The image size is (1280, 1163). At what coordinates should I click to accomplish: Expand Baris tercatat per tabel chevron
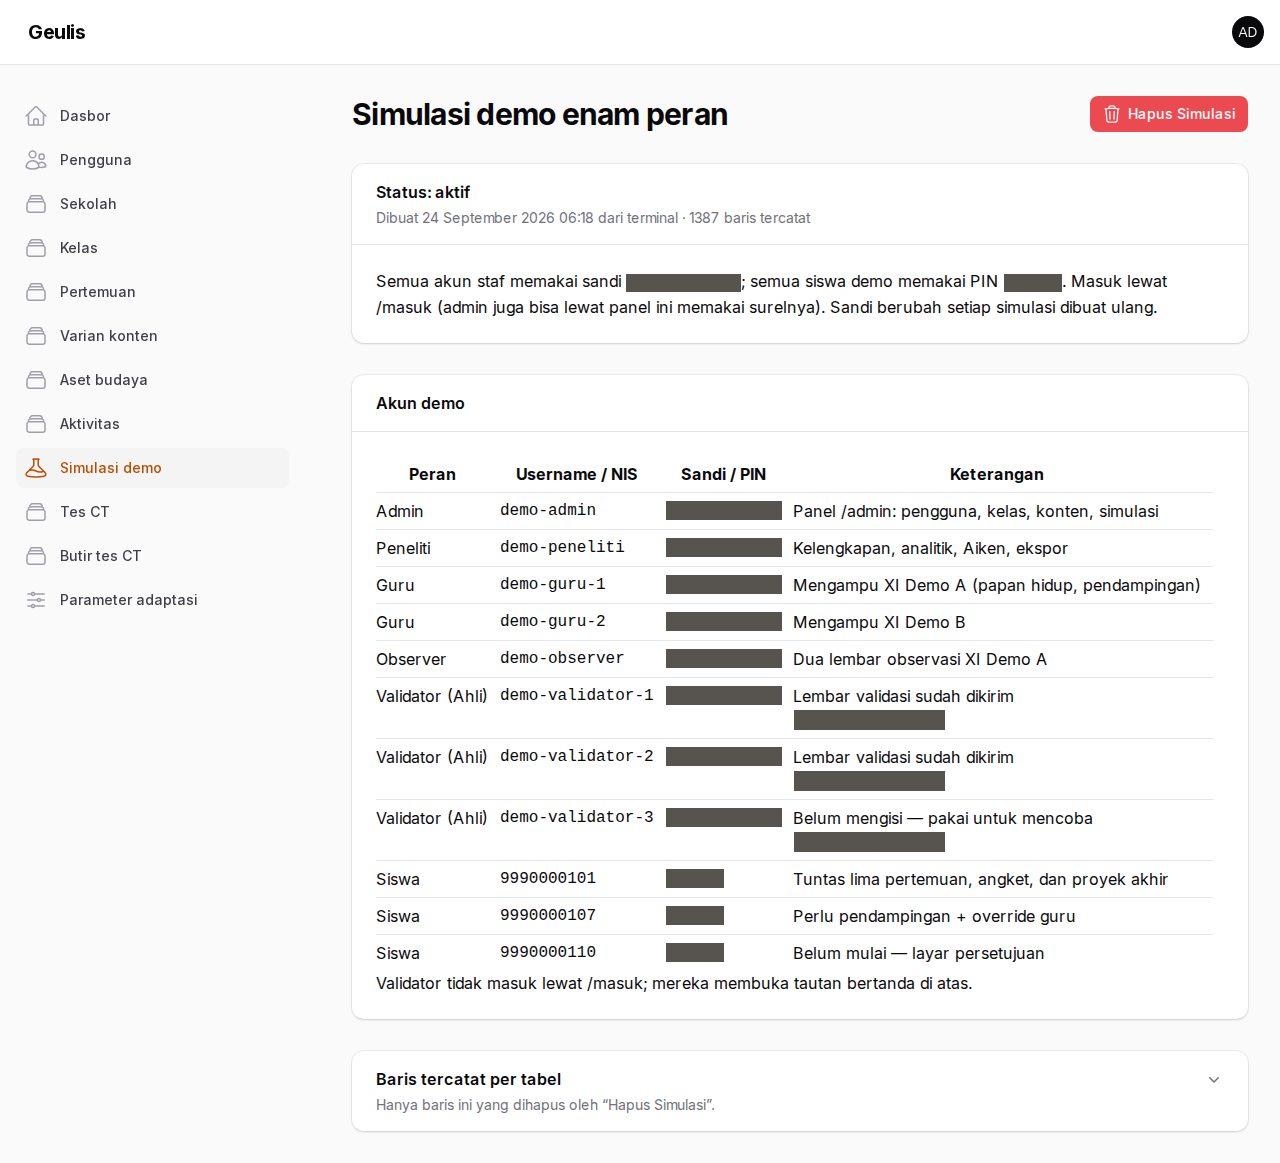1214,1080
